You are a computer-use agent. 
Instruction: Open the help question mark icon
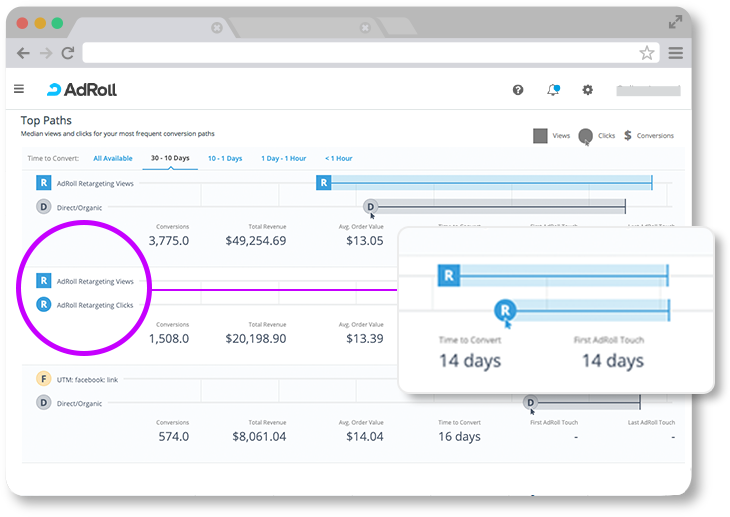point(518,90)
